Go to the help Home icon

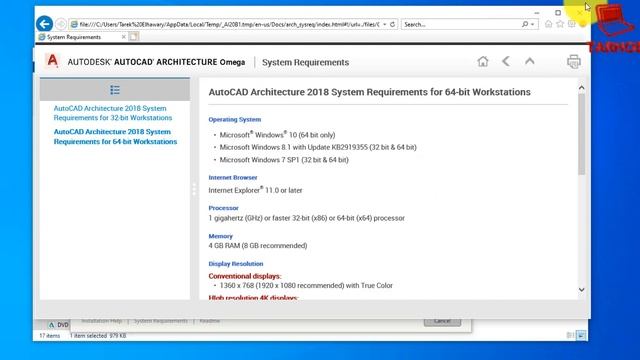pos(483,61)
